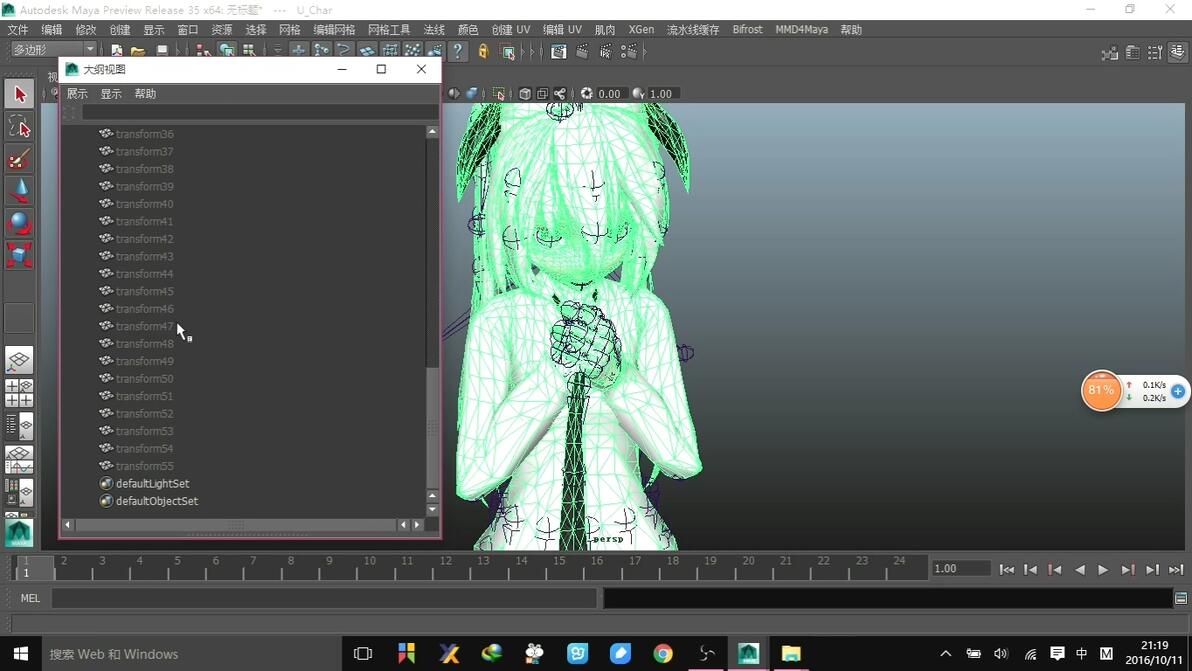The image size is (1192, 671).
Task: Toggle isolate select in viewport toolbar
Action: 499,93
